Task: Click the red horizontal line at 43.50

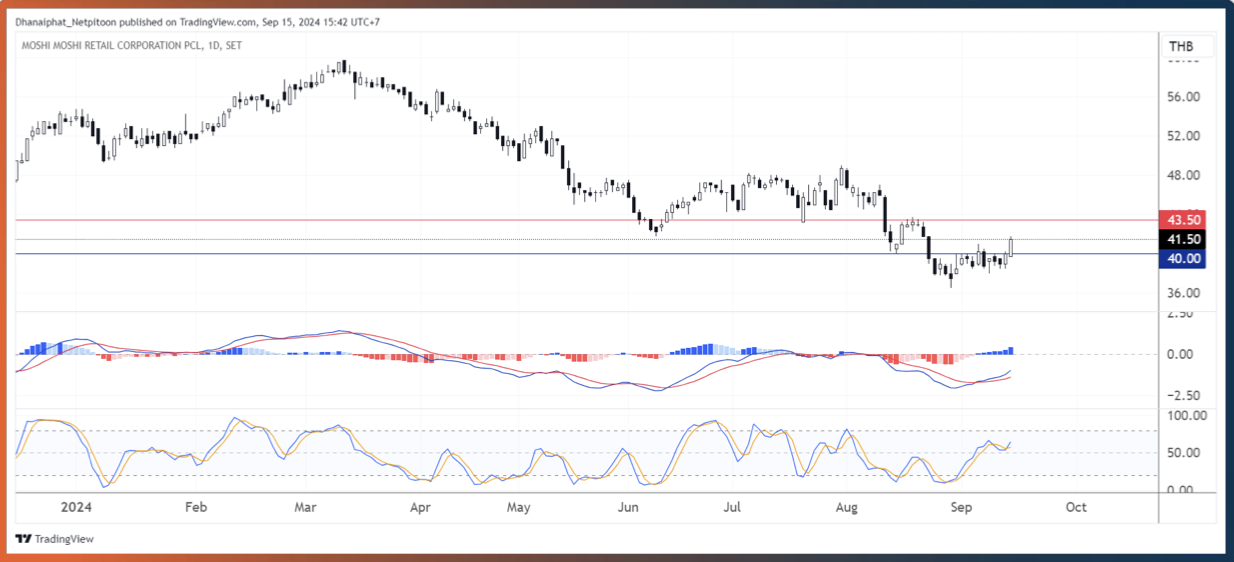Action: click(x=588, y=220)
